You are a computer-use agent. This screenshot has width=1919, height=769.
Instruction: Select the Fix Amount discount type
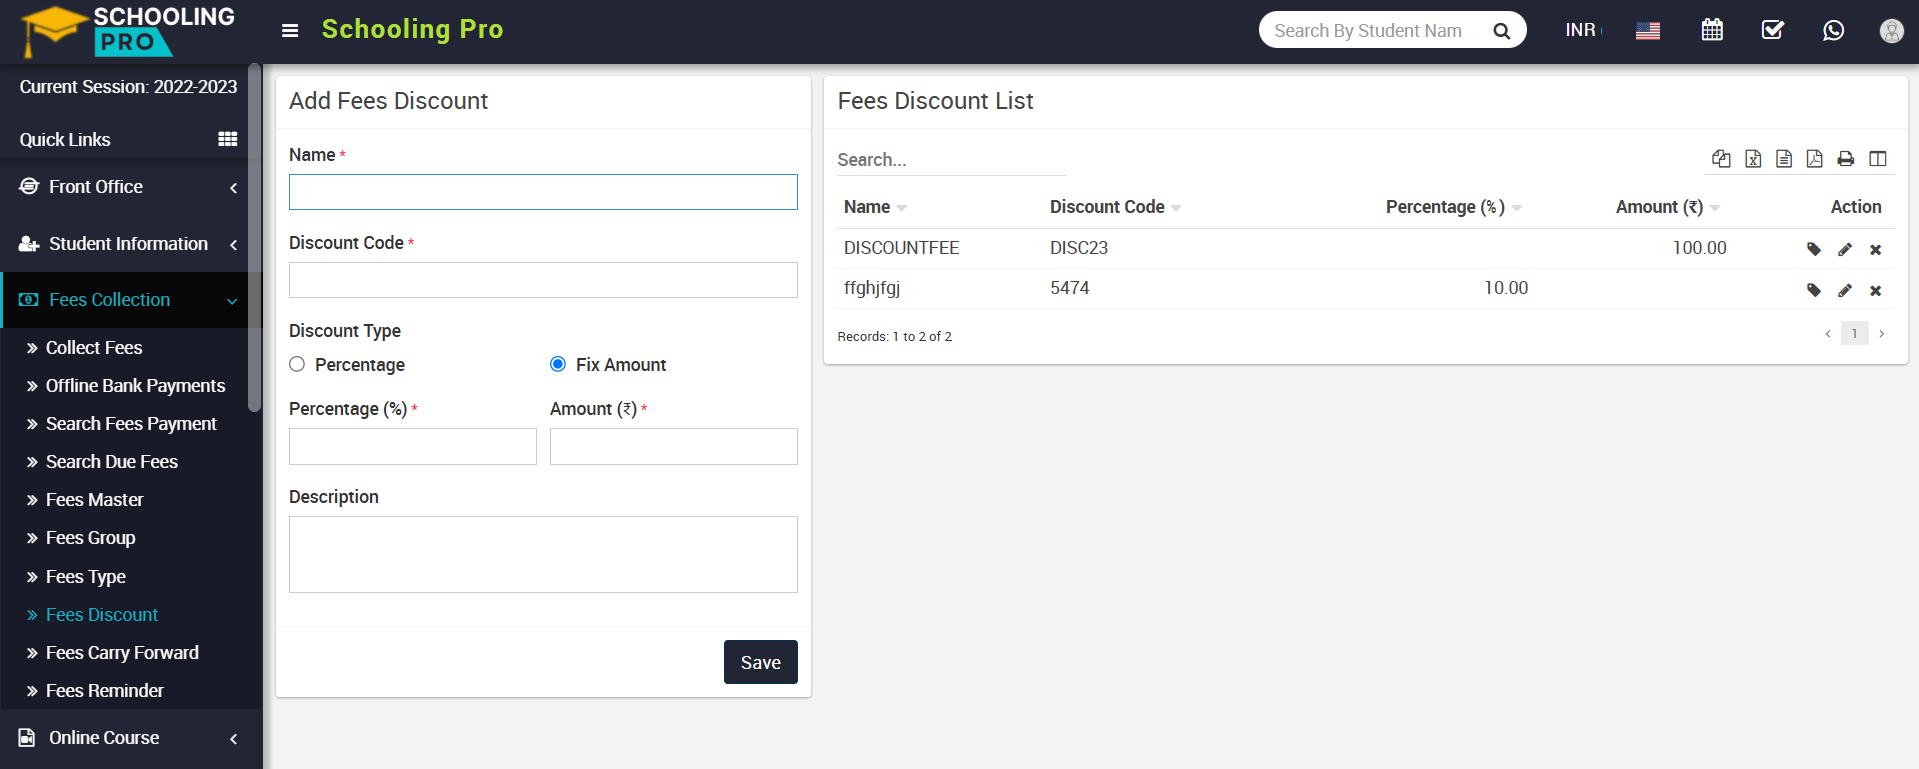tap(558, 364)
